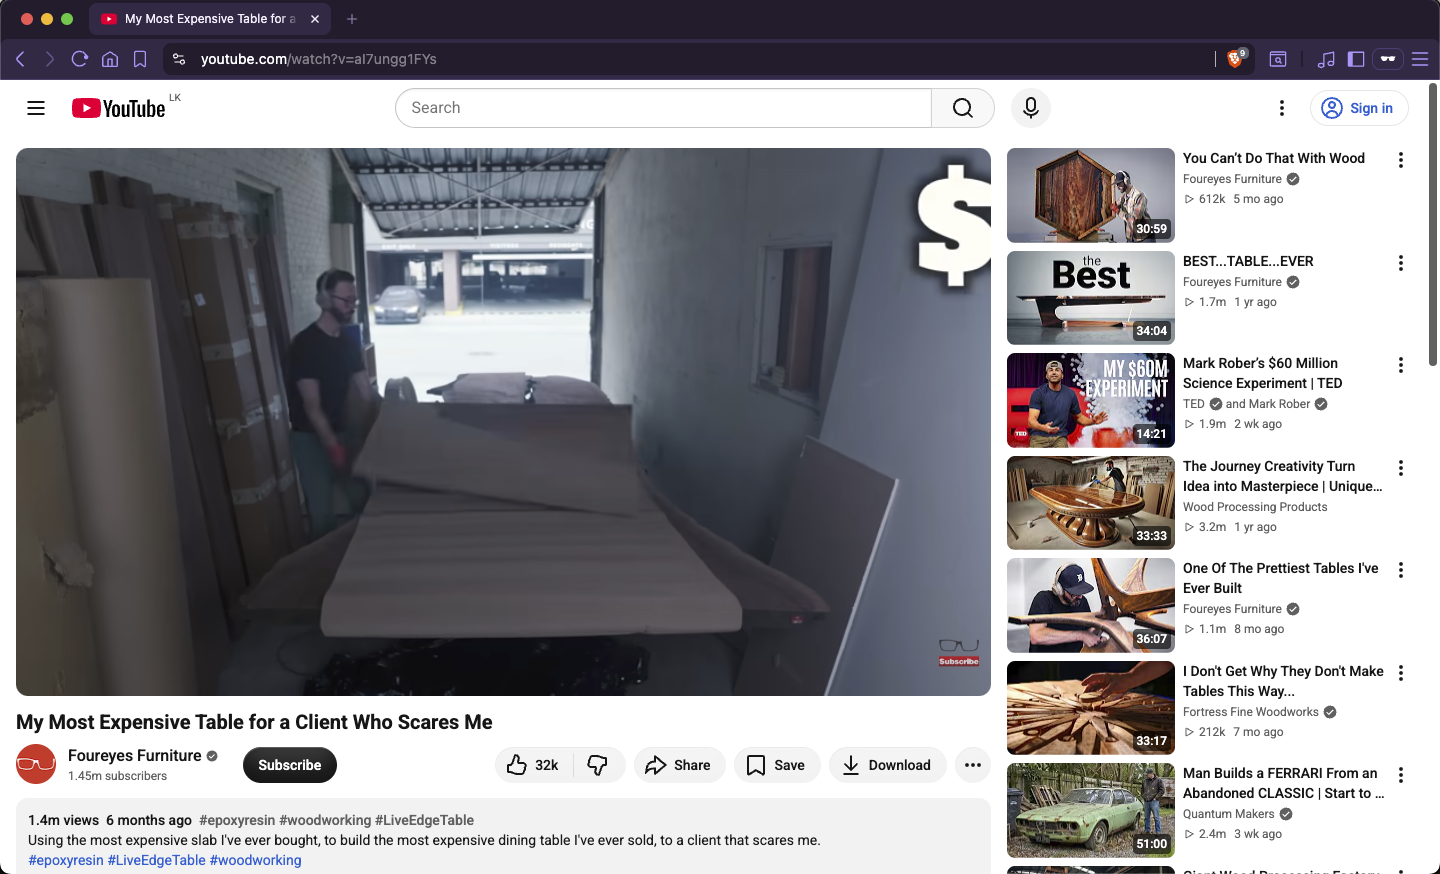Go back to previous page
Screen dimensions: 1440x874
(20, 59)
